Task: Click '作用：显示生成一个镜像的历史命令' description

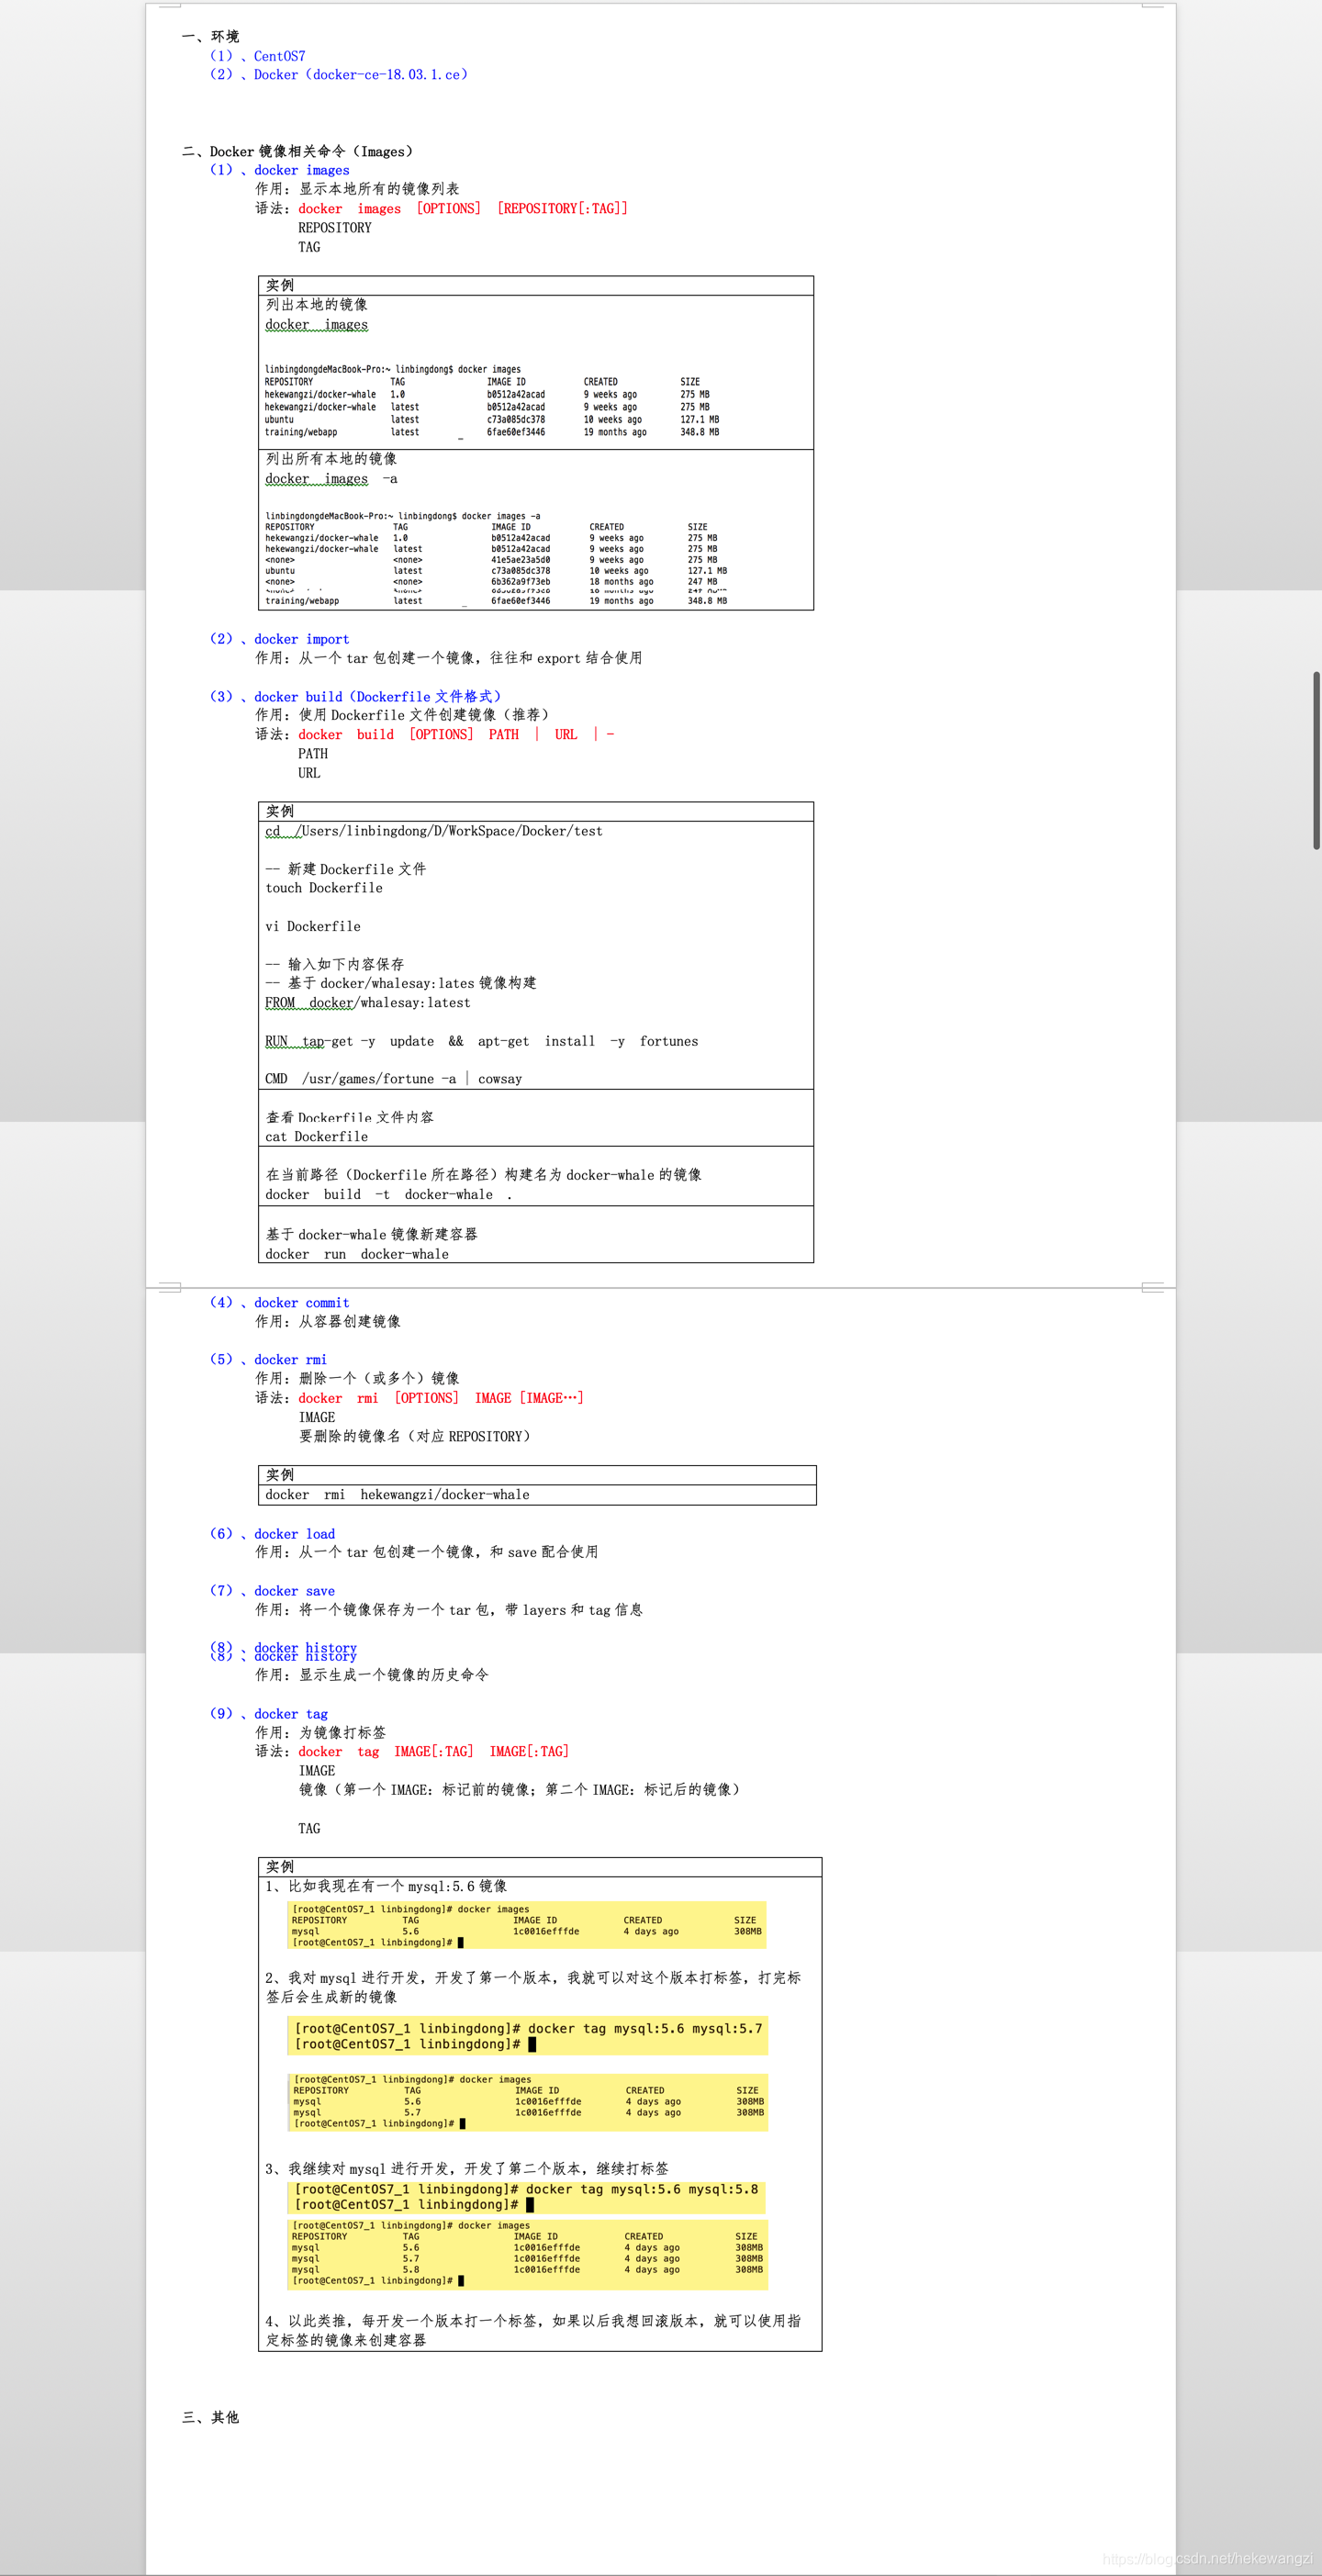Action: 372,1674
